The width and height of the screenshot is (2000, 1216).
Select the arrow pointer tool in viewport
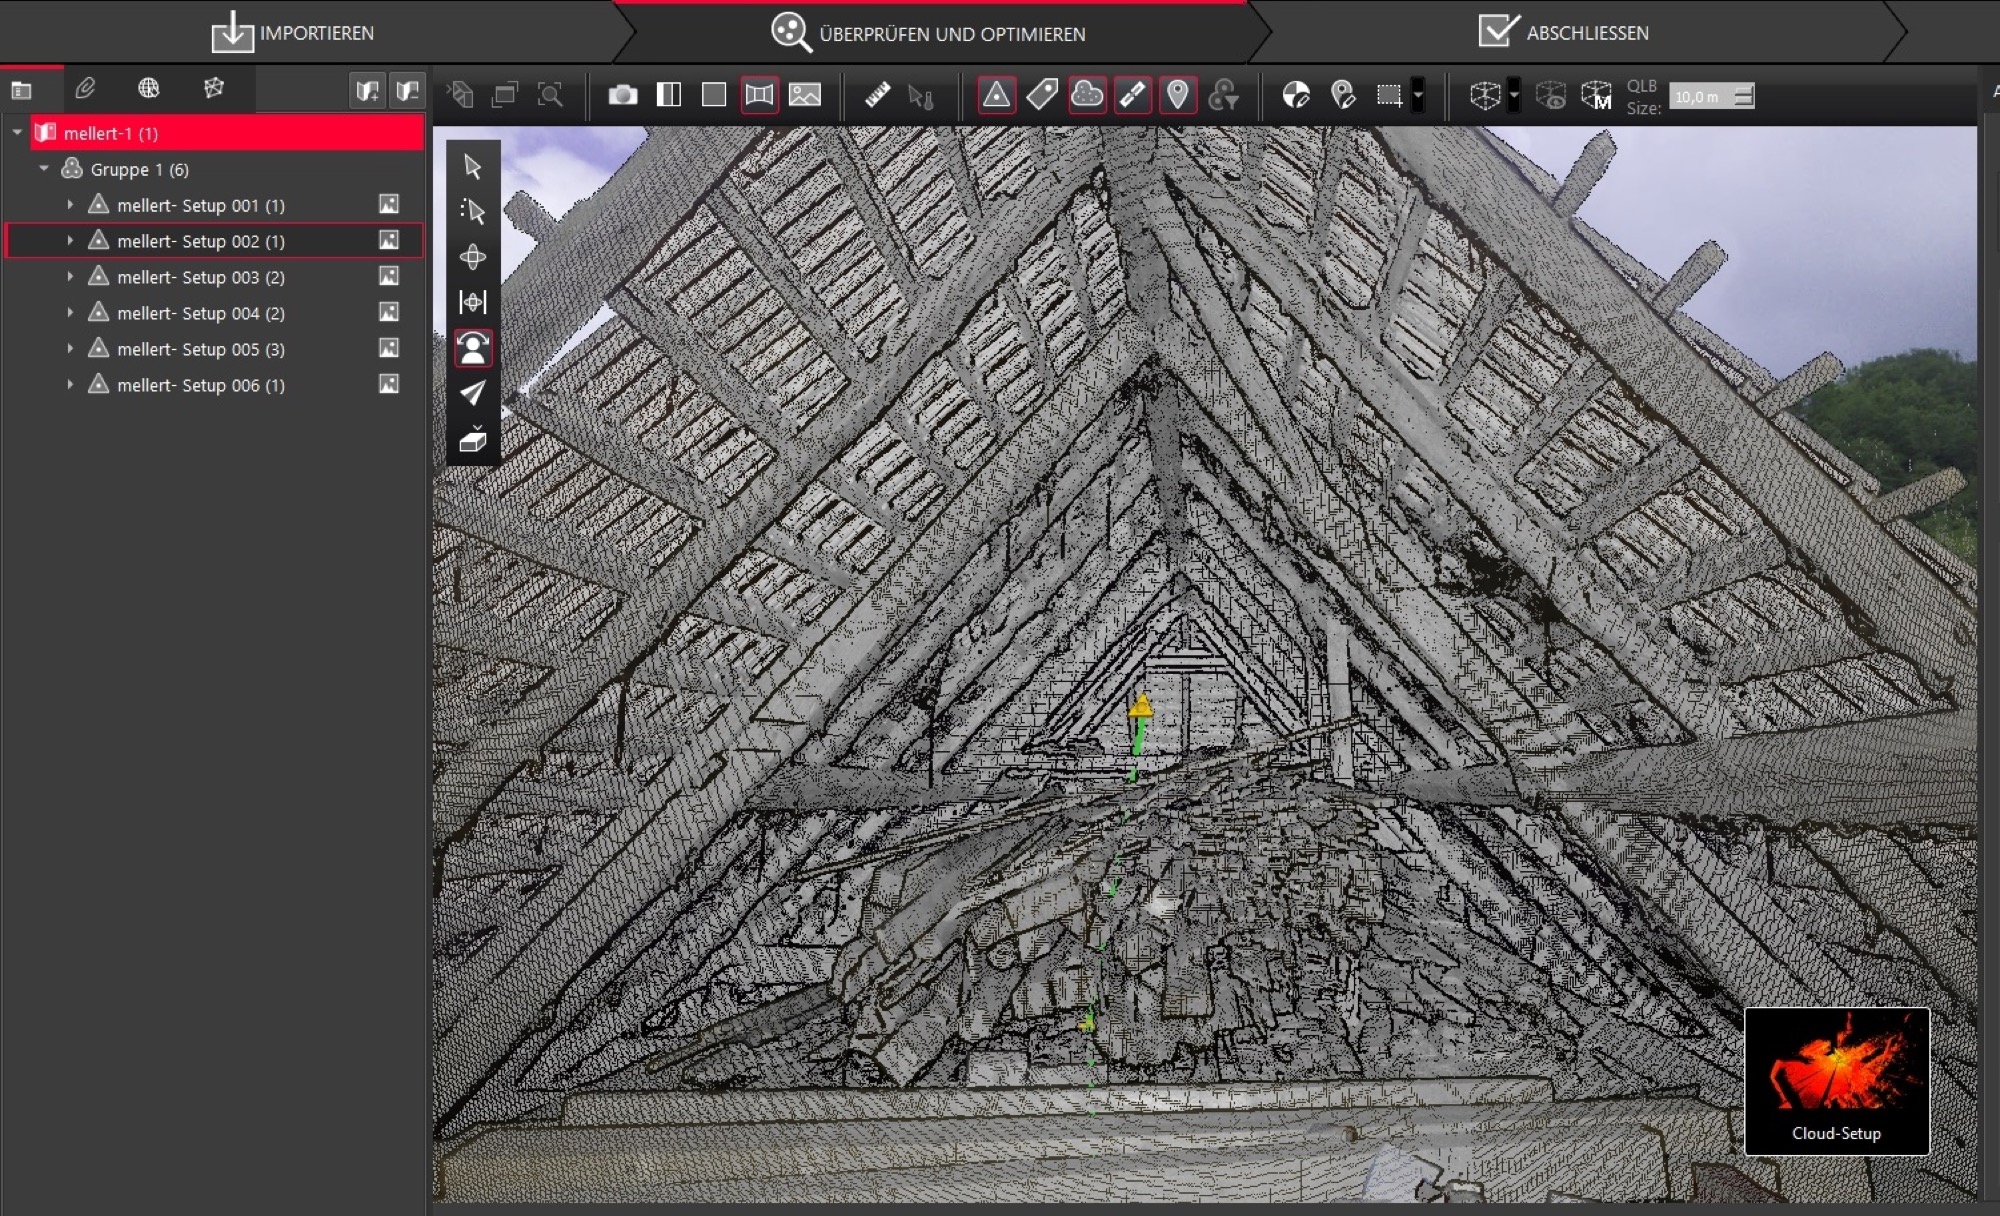(x=473, y=166)
